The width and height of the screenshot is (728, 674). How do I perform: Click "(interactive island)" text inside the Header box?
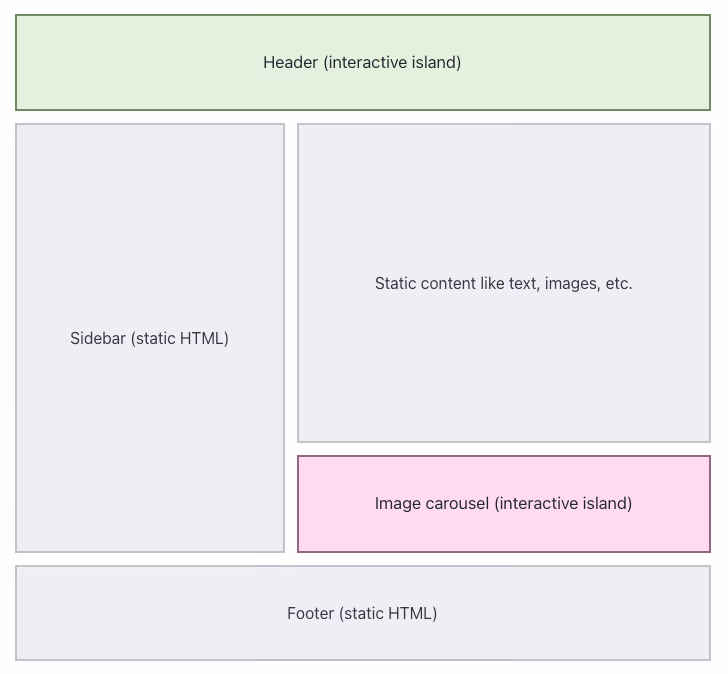coord(392,62)
